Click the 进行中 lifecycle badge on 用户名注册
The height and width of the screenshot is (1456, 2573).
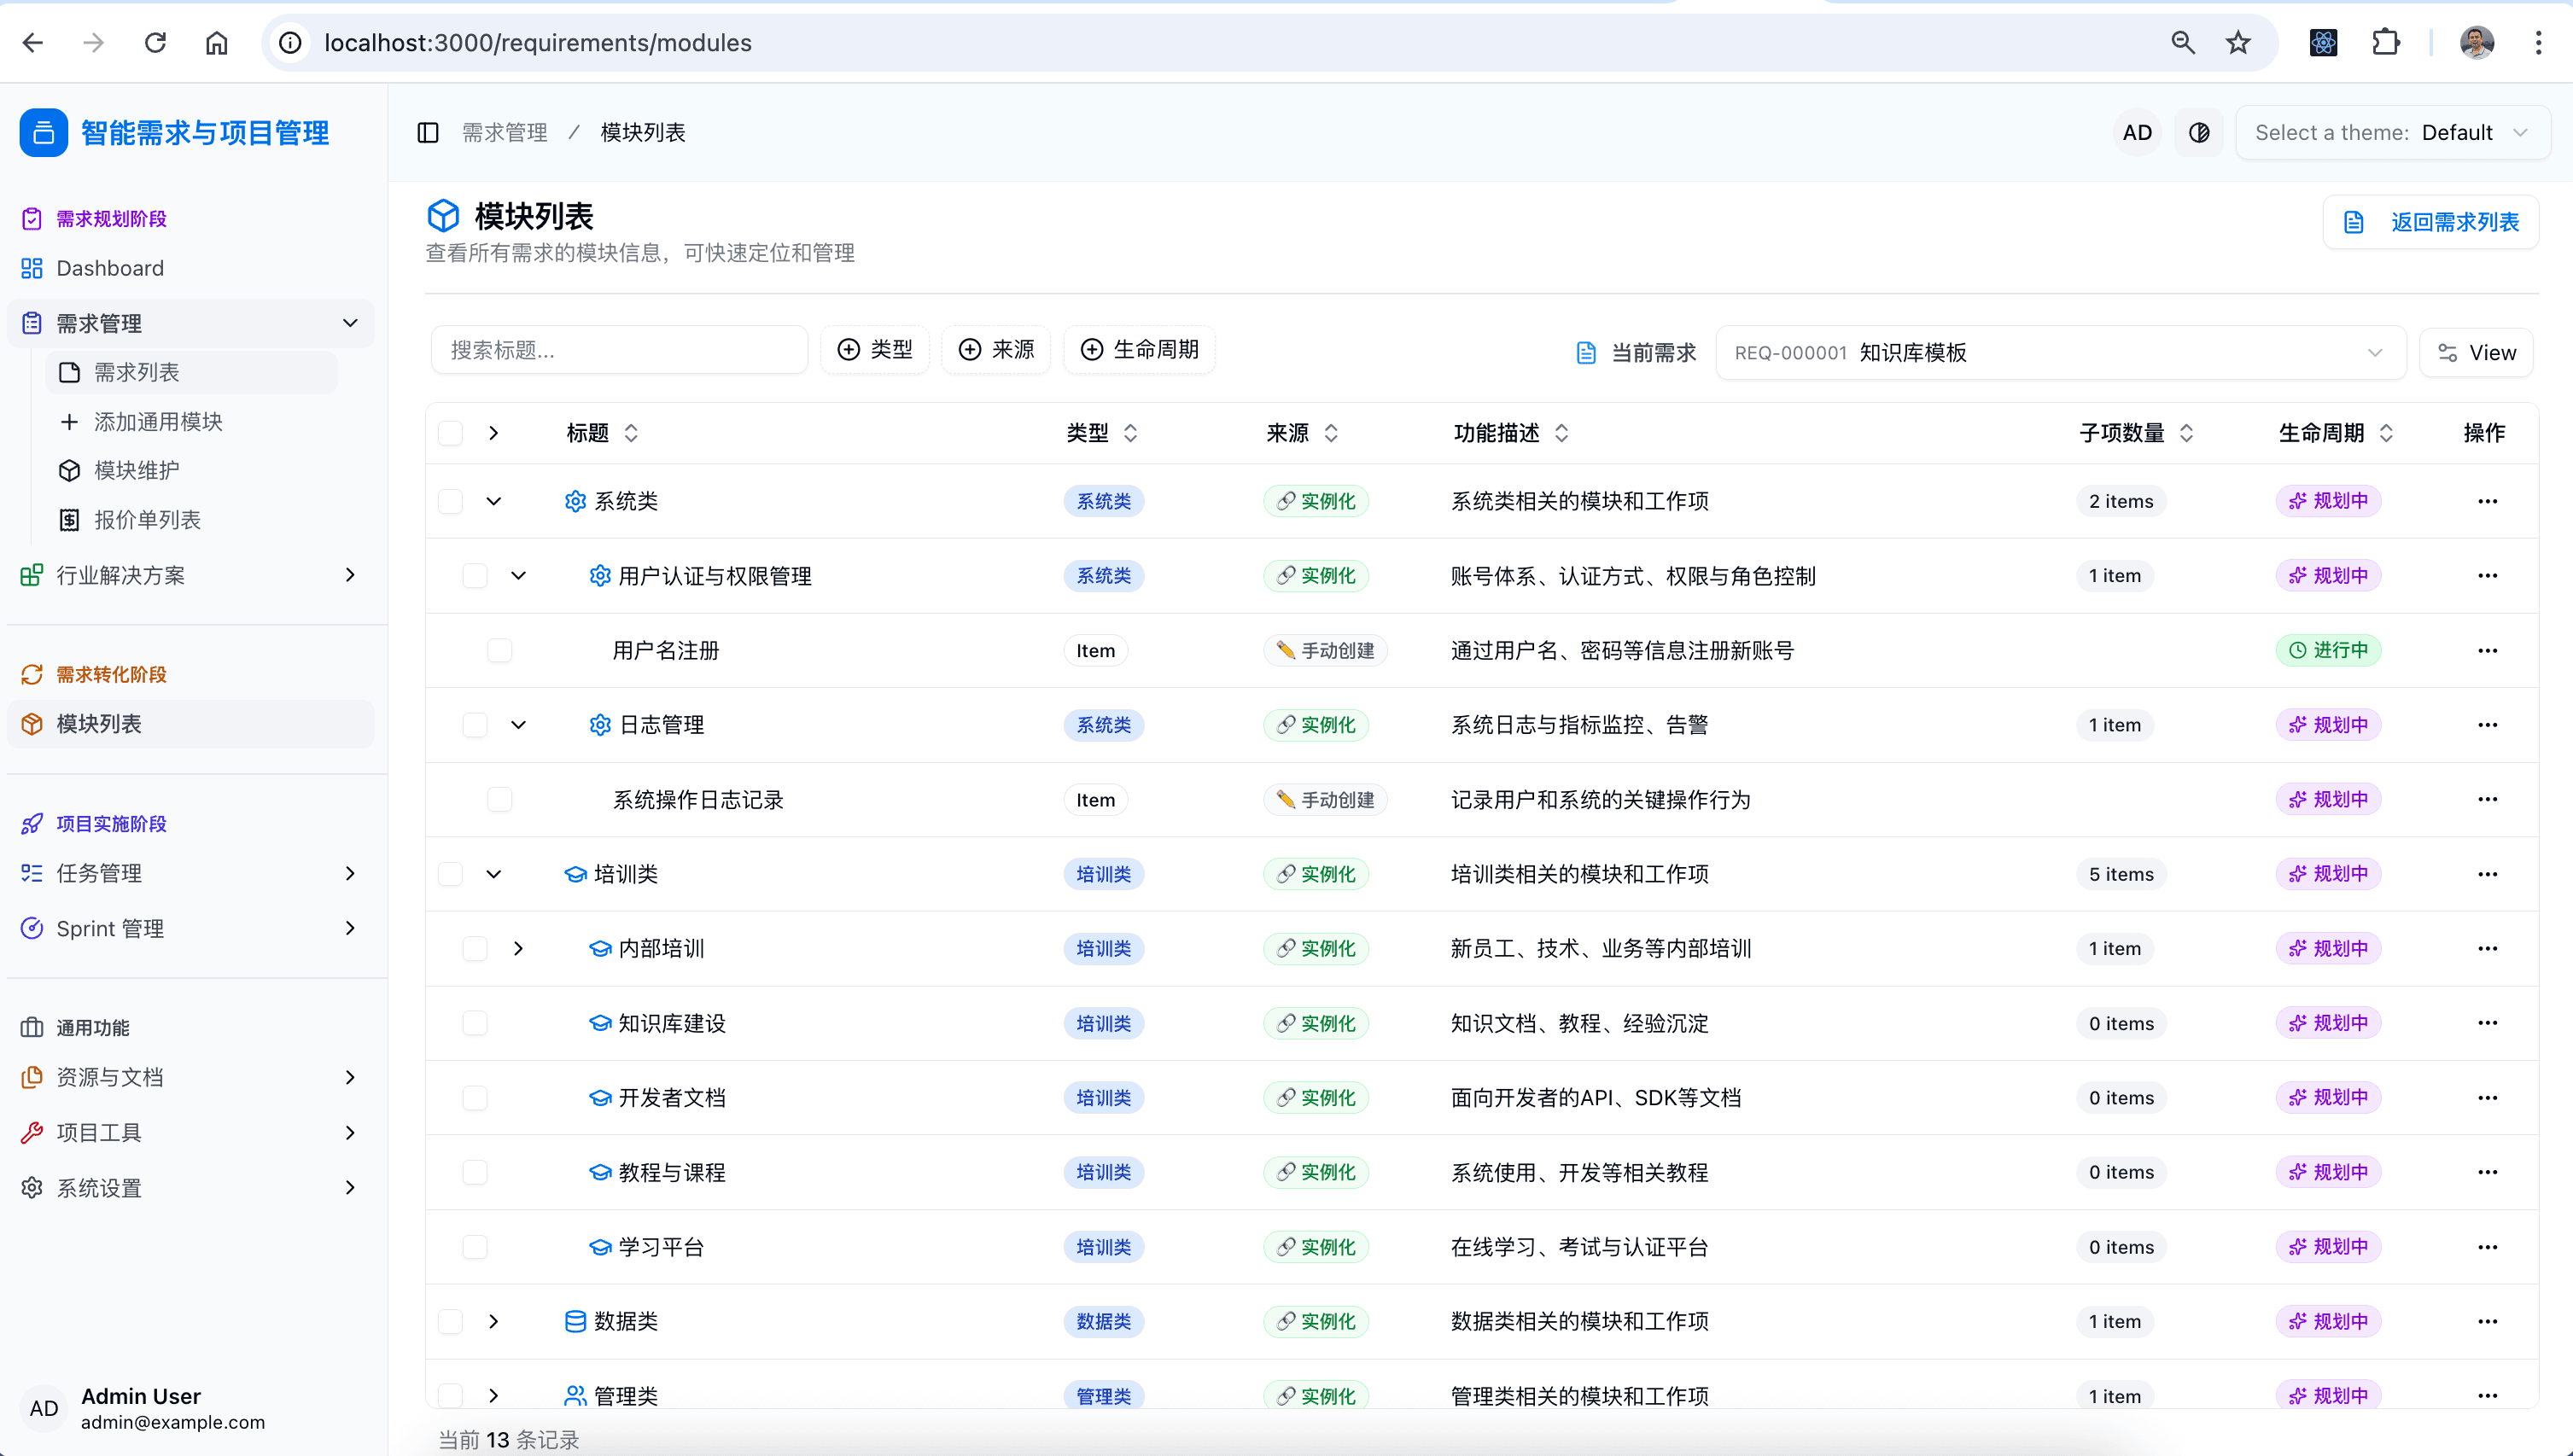2329,649
